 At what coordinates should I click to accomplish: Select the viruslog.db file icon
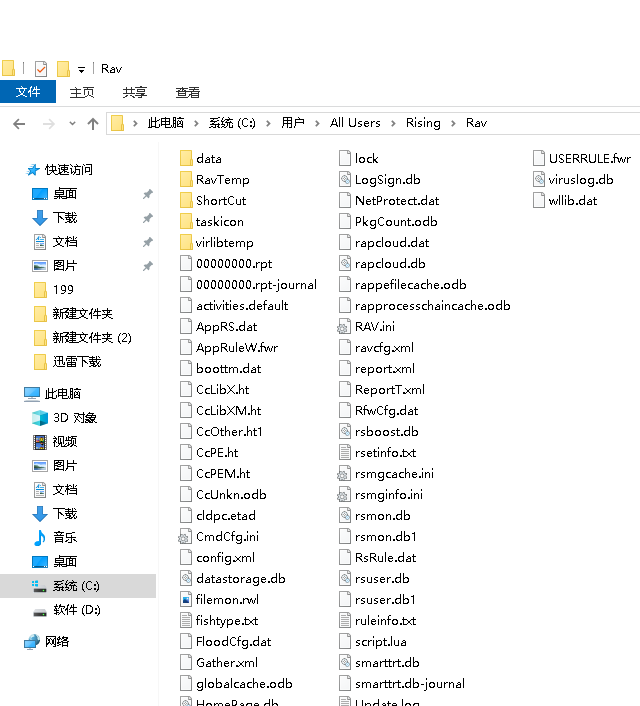click(539, 180)
